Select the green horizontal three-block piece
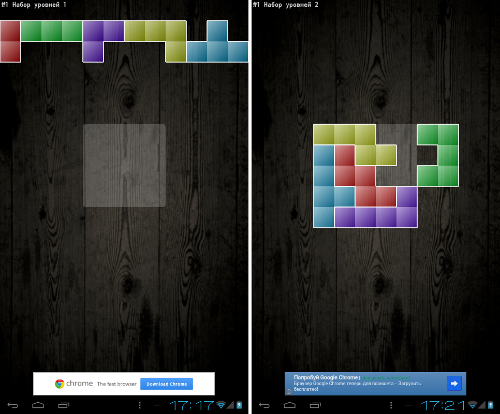500x414 pixels. point(51,31)
